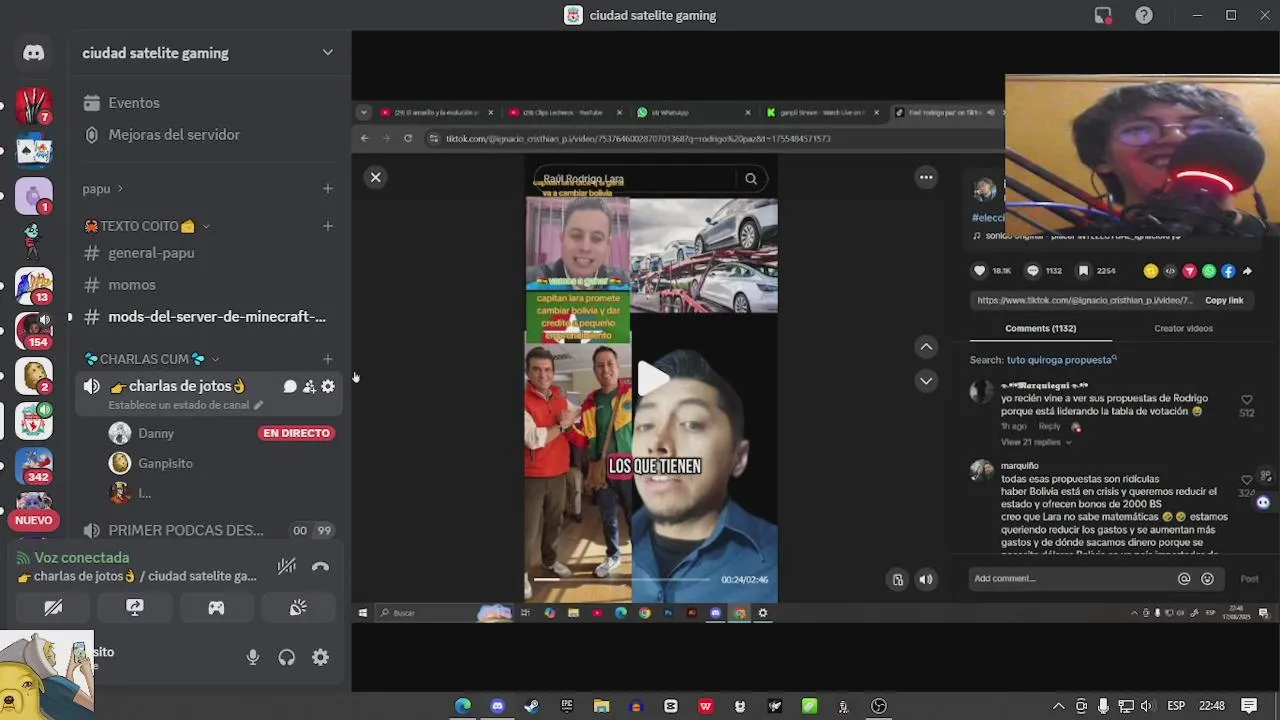The width and height of the screenshot is (1280, 720).
Task: Add channel to TEXTO COITO category
Action: click(x=327, y=226)
